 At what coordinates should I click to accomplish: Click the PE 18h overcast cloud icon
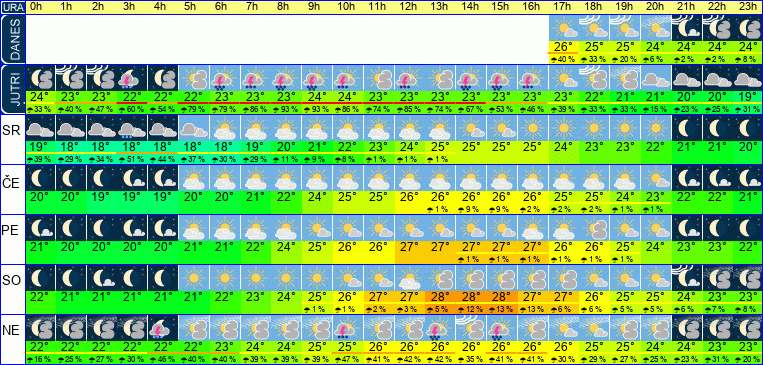tap(595, 228)
